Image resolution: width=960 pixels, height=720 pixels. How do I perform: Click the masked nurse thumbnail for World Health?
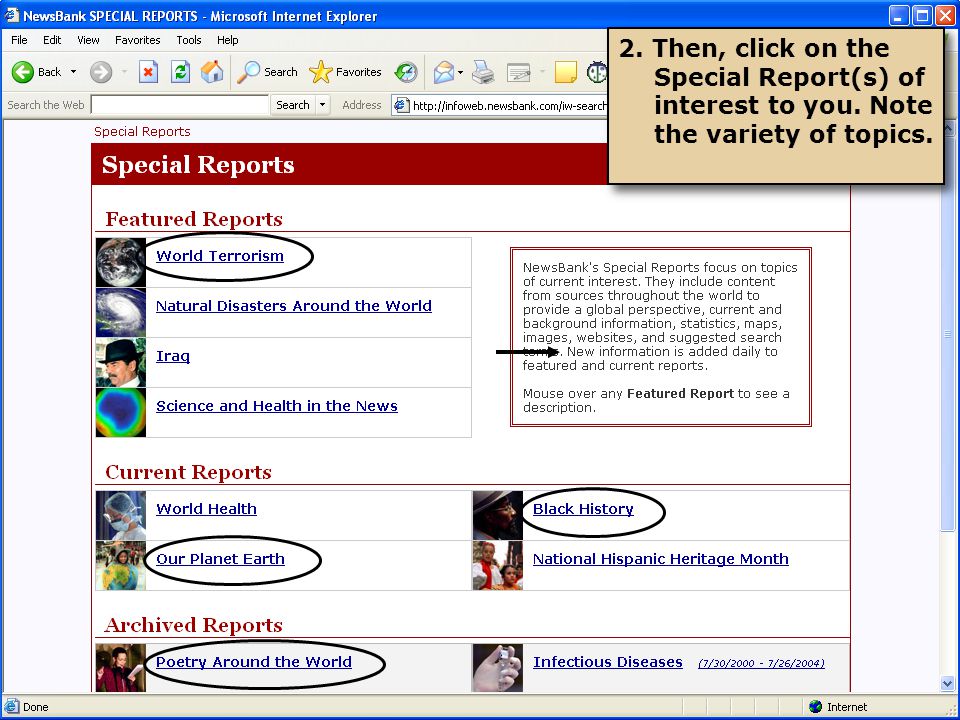click(121, 516)
